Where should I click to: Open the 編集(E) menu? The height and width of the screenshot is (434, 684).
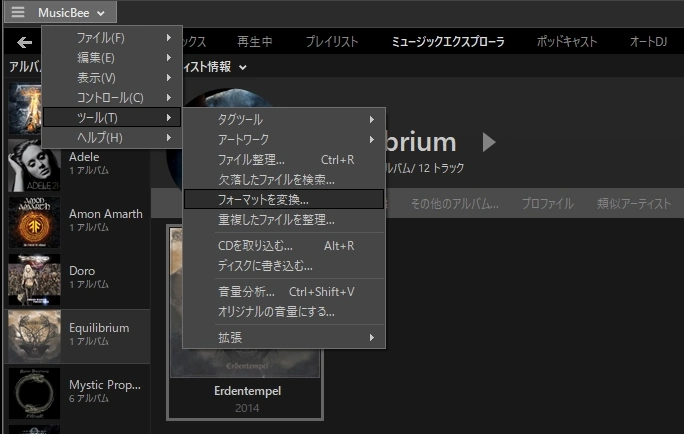[x=112, y=58]
